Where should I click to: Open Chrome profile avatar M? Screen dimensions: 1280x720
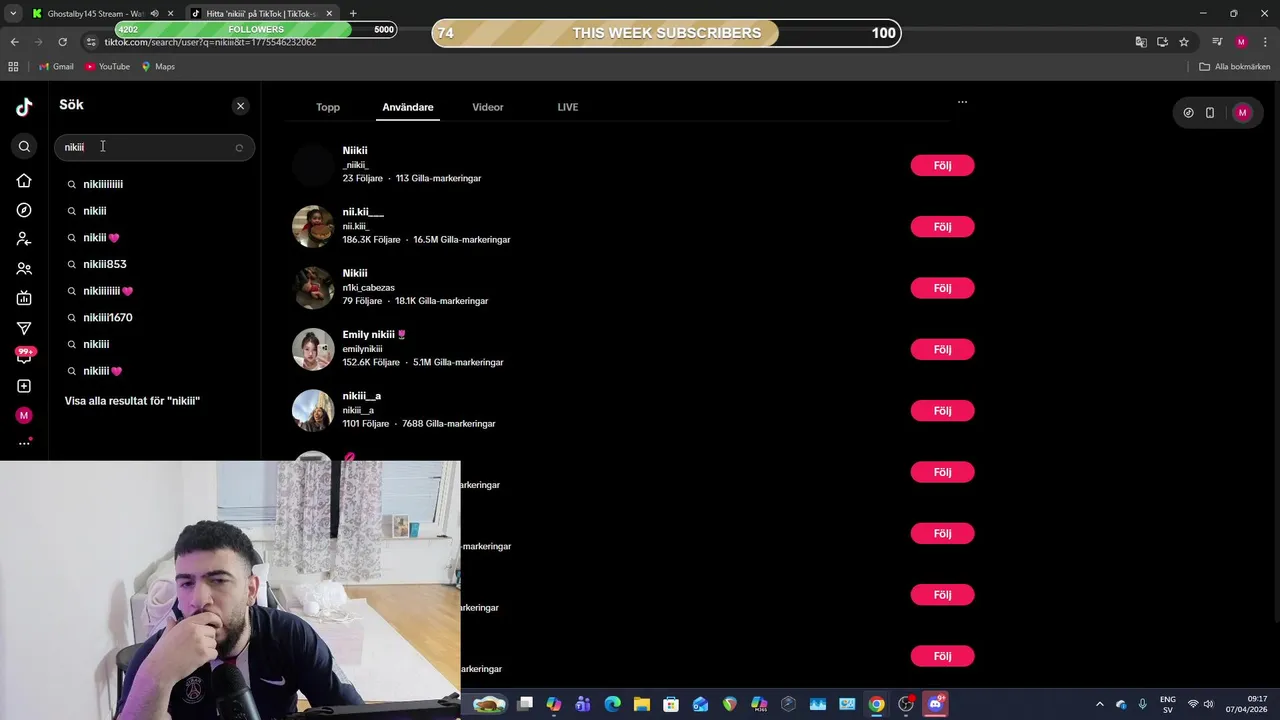tap(1241, 42)
